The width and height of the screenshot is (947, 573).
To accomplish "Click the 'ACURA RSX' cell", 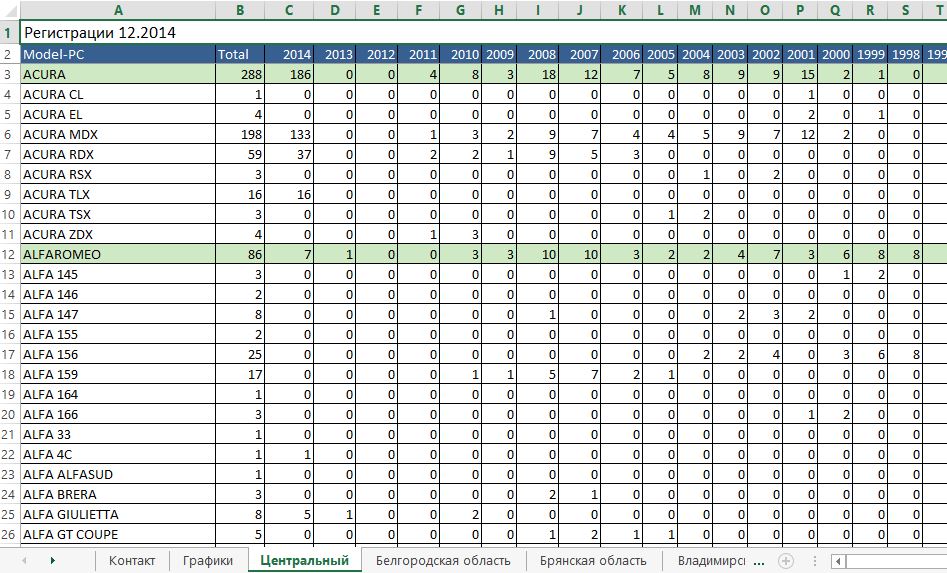I will click(x=118, y=174).
